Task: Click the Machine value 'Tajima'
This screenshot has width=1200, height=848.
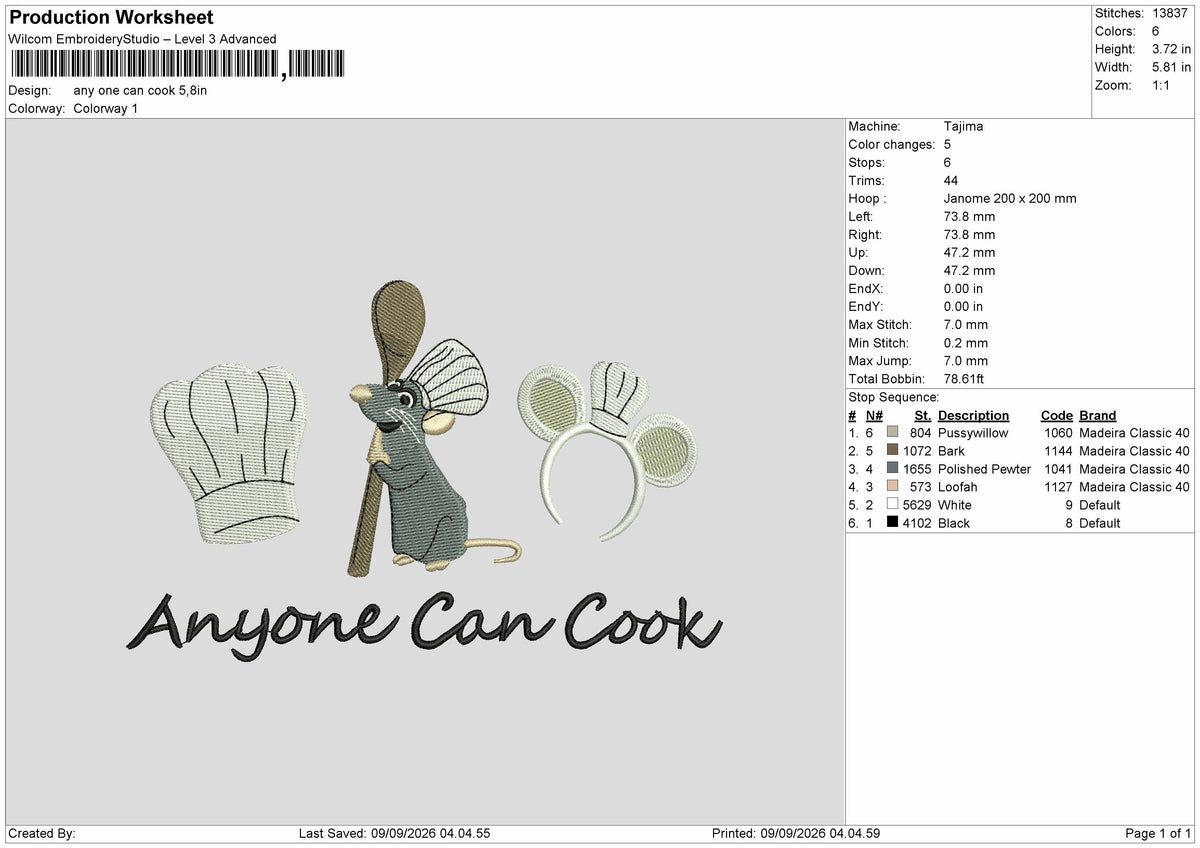Action: 963,126
